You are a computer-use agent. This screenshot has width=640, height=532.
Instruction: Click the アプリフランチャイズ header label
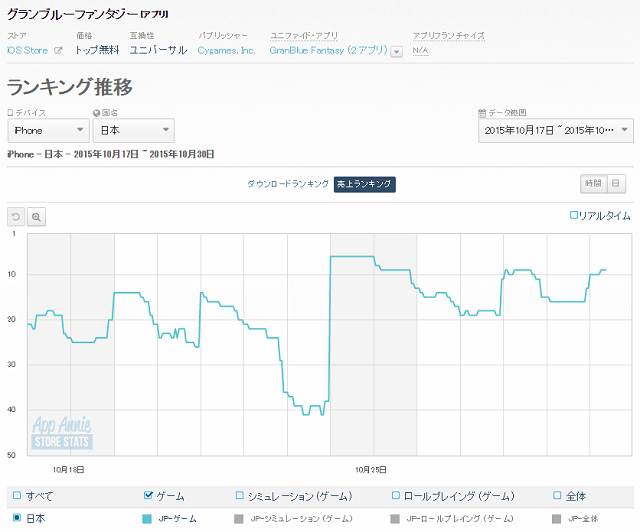[x=449, y=36]
